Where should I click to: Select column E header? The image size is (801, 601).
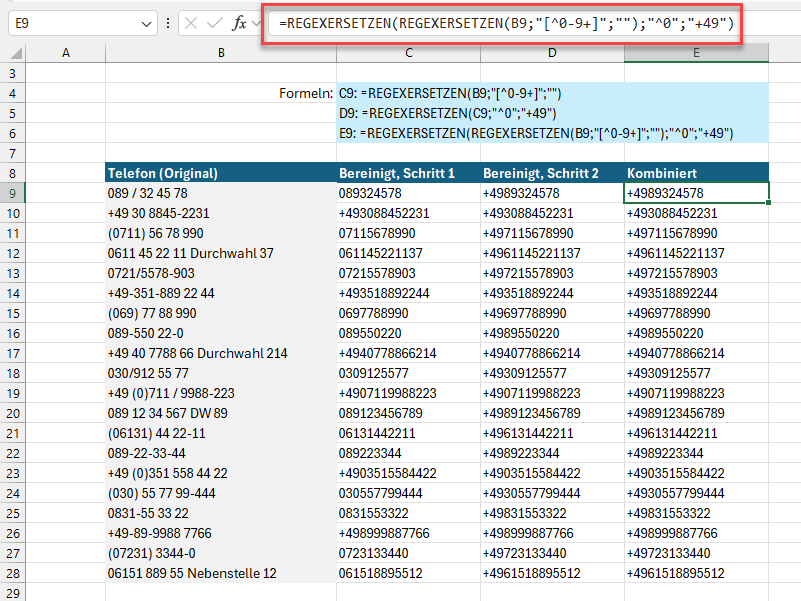click(696, 53)
